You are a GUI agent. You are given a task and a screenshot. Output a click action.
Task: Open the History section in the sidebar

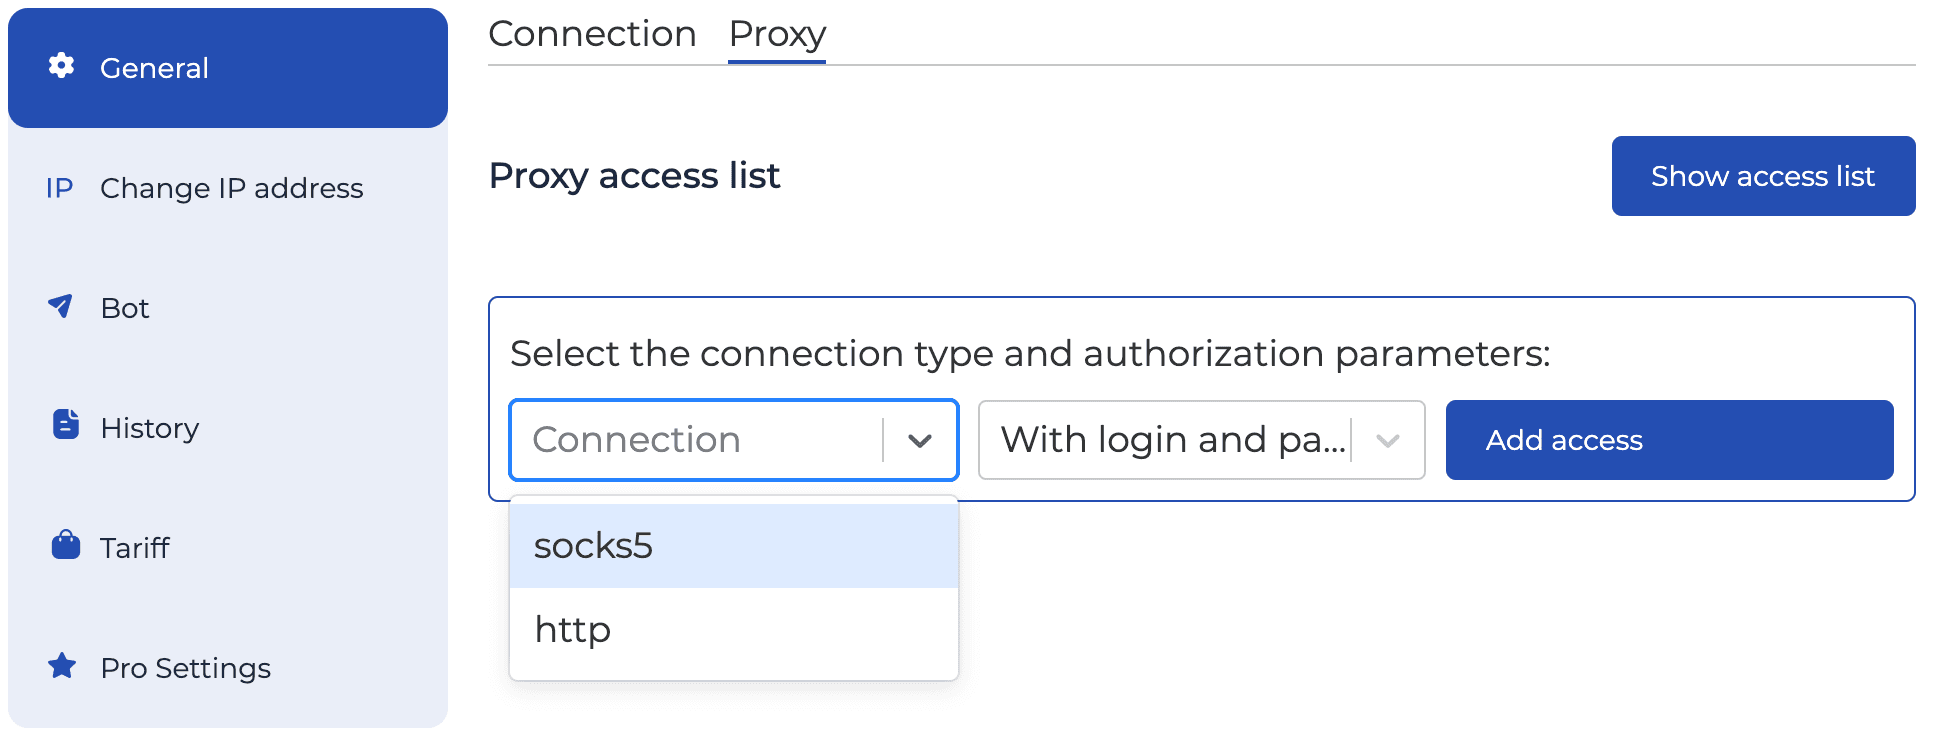pos(149,427)
